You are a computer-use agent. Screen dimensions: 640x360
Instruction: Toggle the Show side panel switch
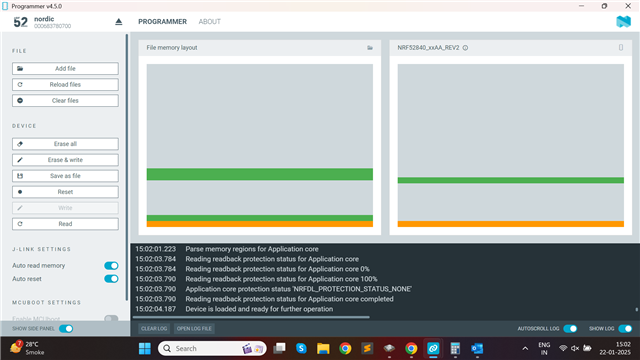pos(66,329)
